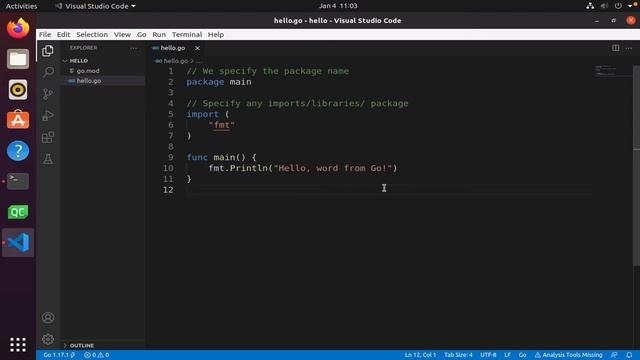Open the File menu
Viewport: 640px width, 360px height.
click(45, 35)
